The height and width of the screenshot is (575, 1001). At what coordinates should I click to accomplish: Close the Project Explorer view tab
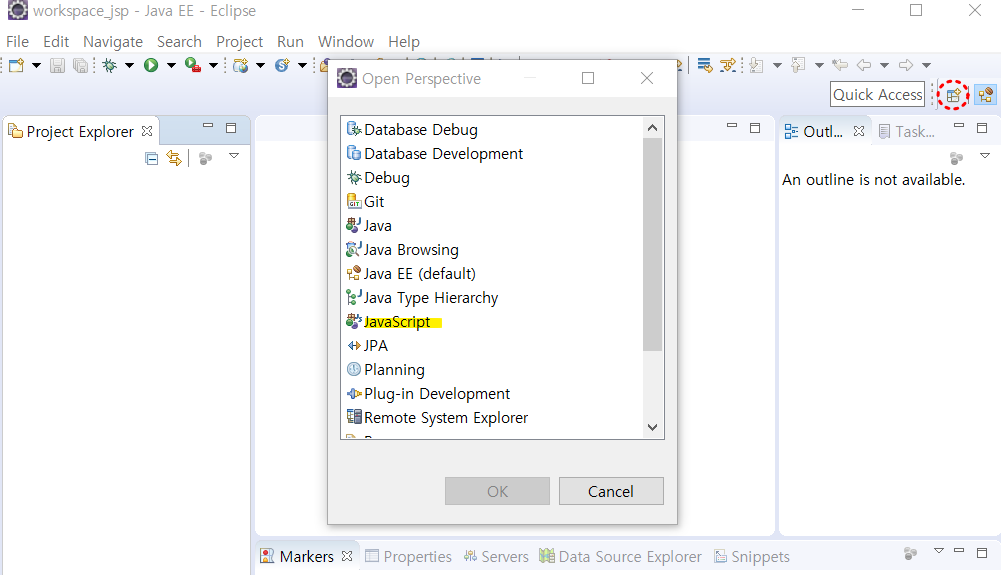coord(147,131)
